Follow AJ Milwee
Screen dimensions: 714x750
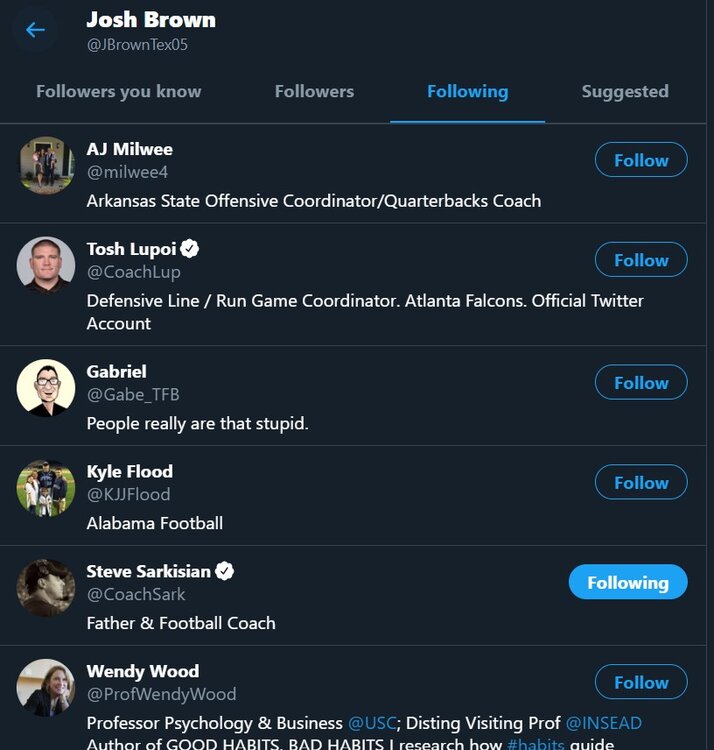tap(641, 160)
